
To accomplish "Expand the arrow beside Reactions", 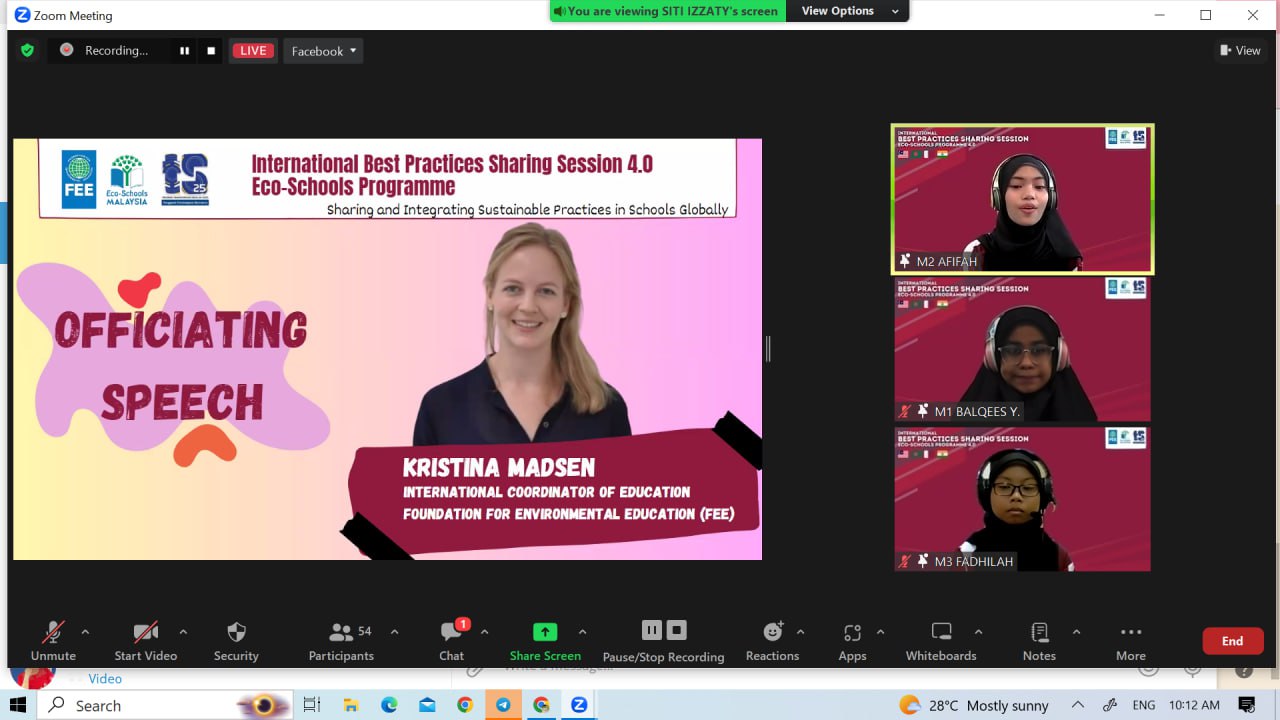I will 801,632.
